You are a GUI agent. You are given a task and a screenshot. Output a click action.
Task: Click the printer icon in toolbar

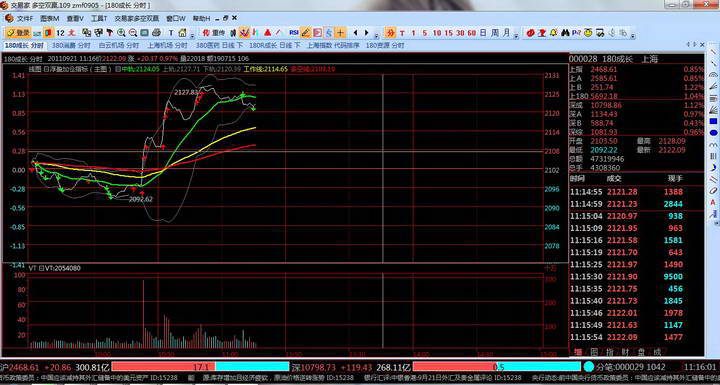[x=157, y=33]
